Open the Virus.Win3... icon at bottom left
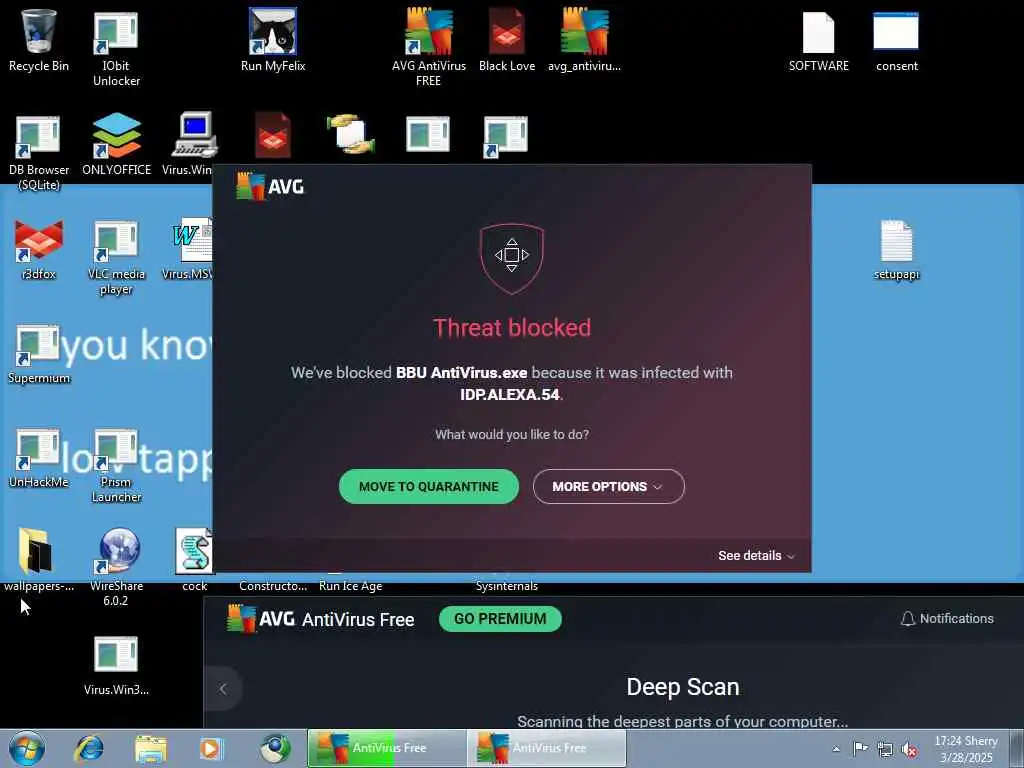1024x768 pixels. [x=116, y=666]
